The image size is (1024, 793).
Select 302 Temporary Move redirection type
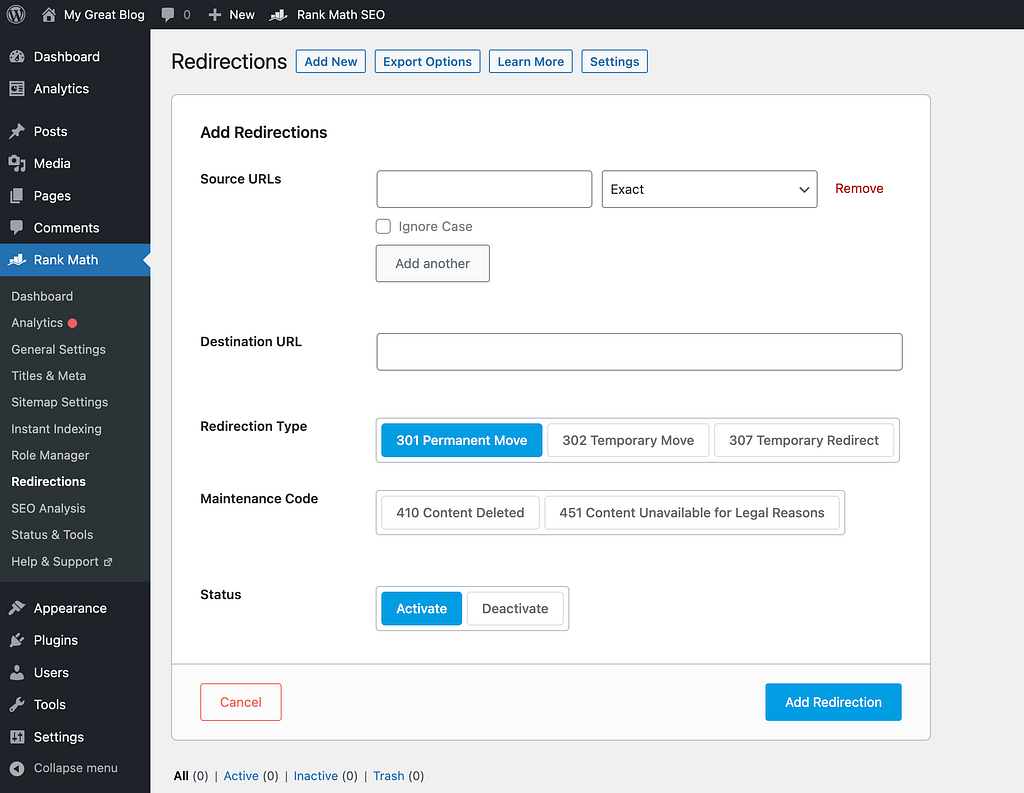[x=628, y=440]
